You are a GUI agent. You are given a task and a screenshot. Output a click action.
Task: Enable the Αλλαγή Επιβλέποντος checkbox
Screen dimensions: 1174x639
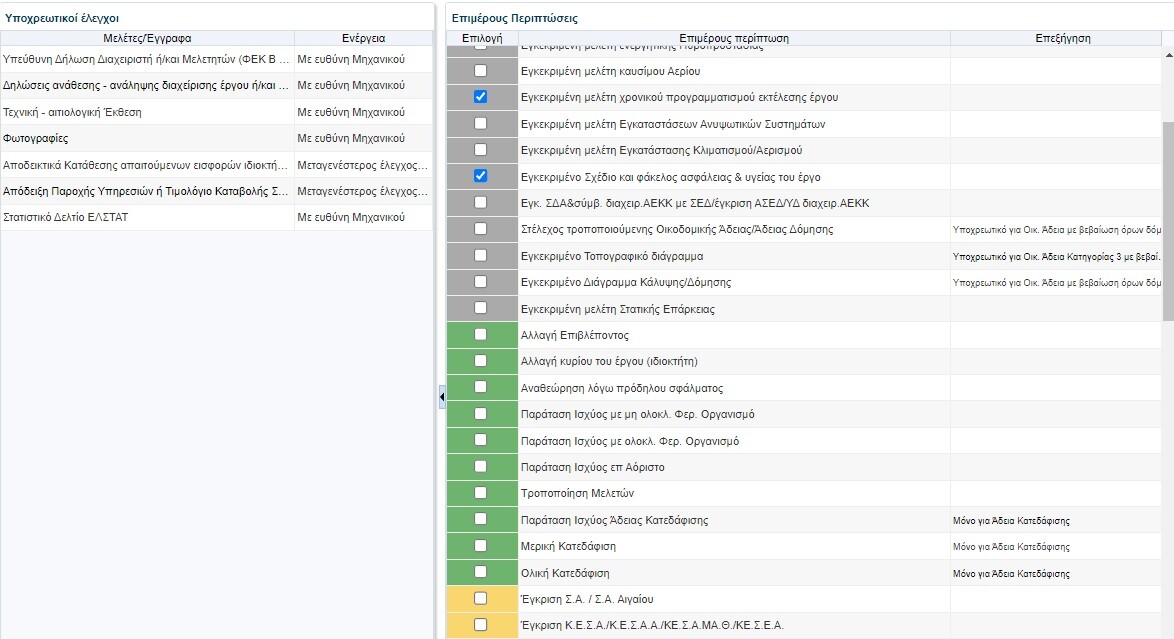(x=481, y=334)
